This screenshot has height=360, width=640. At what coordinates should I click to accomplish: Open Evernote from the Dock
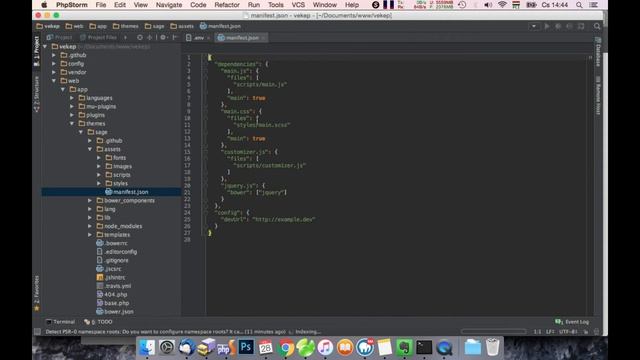(x=404, y=348)
